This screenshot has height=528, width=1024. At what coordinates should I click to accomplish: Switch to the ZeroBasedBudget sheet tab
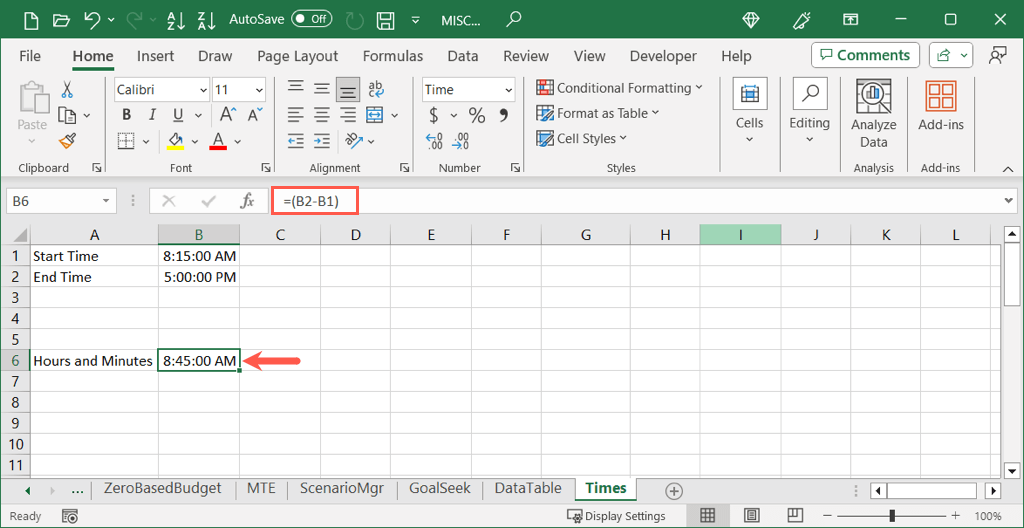[x=163, y=488]
